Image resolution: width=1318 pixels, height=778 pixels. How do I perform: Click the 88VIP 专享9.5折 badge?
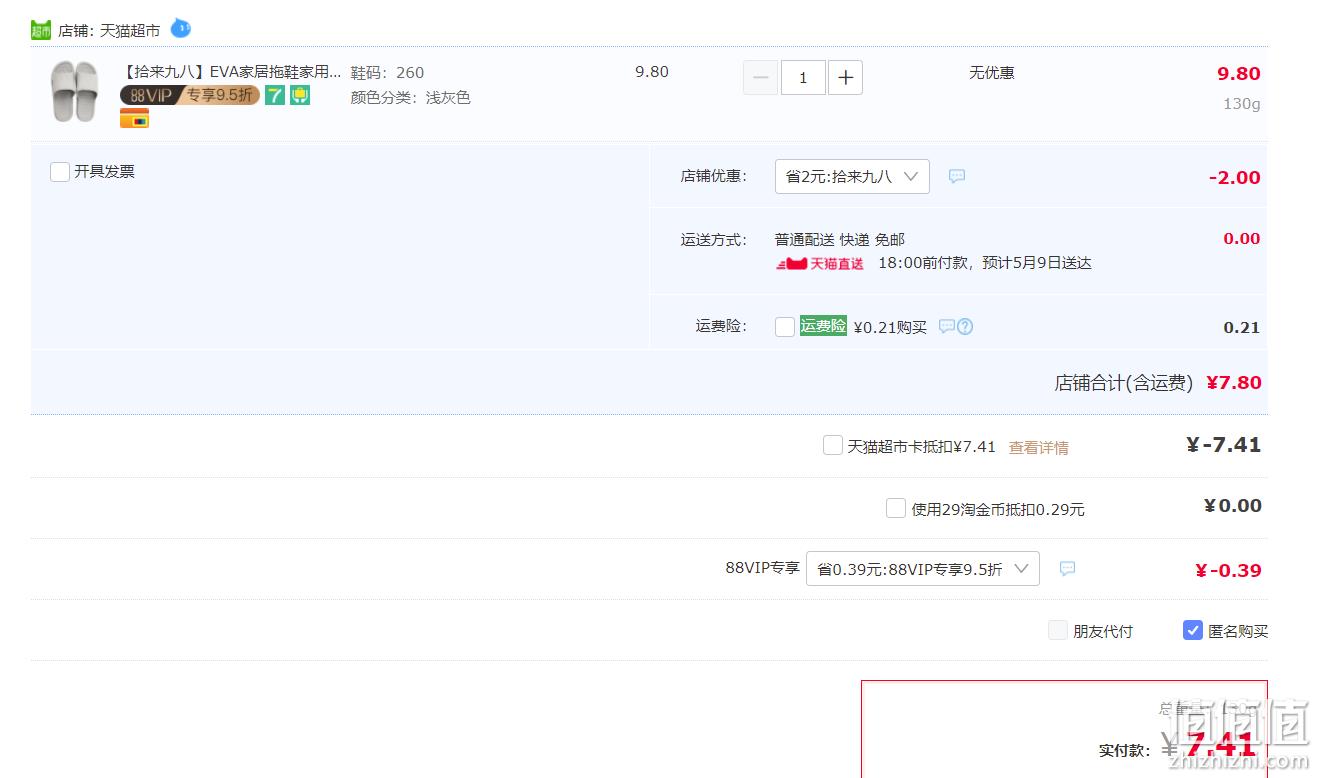[190, 95]
